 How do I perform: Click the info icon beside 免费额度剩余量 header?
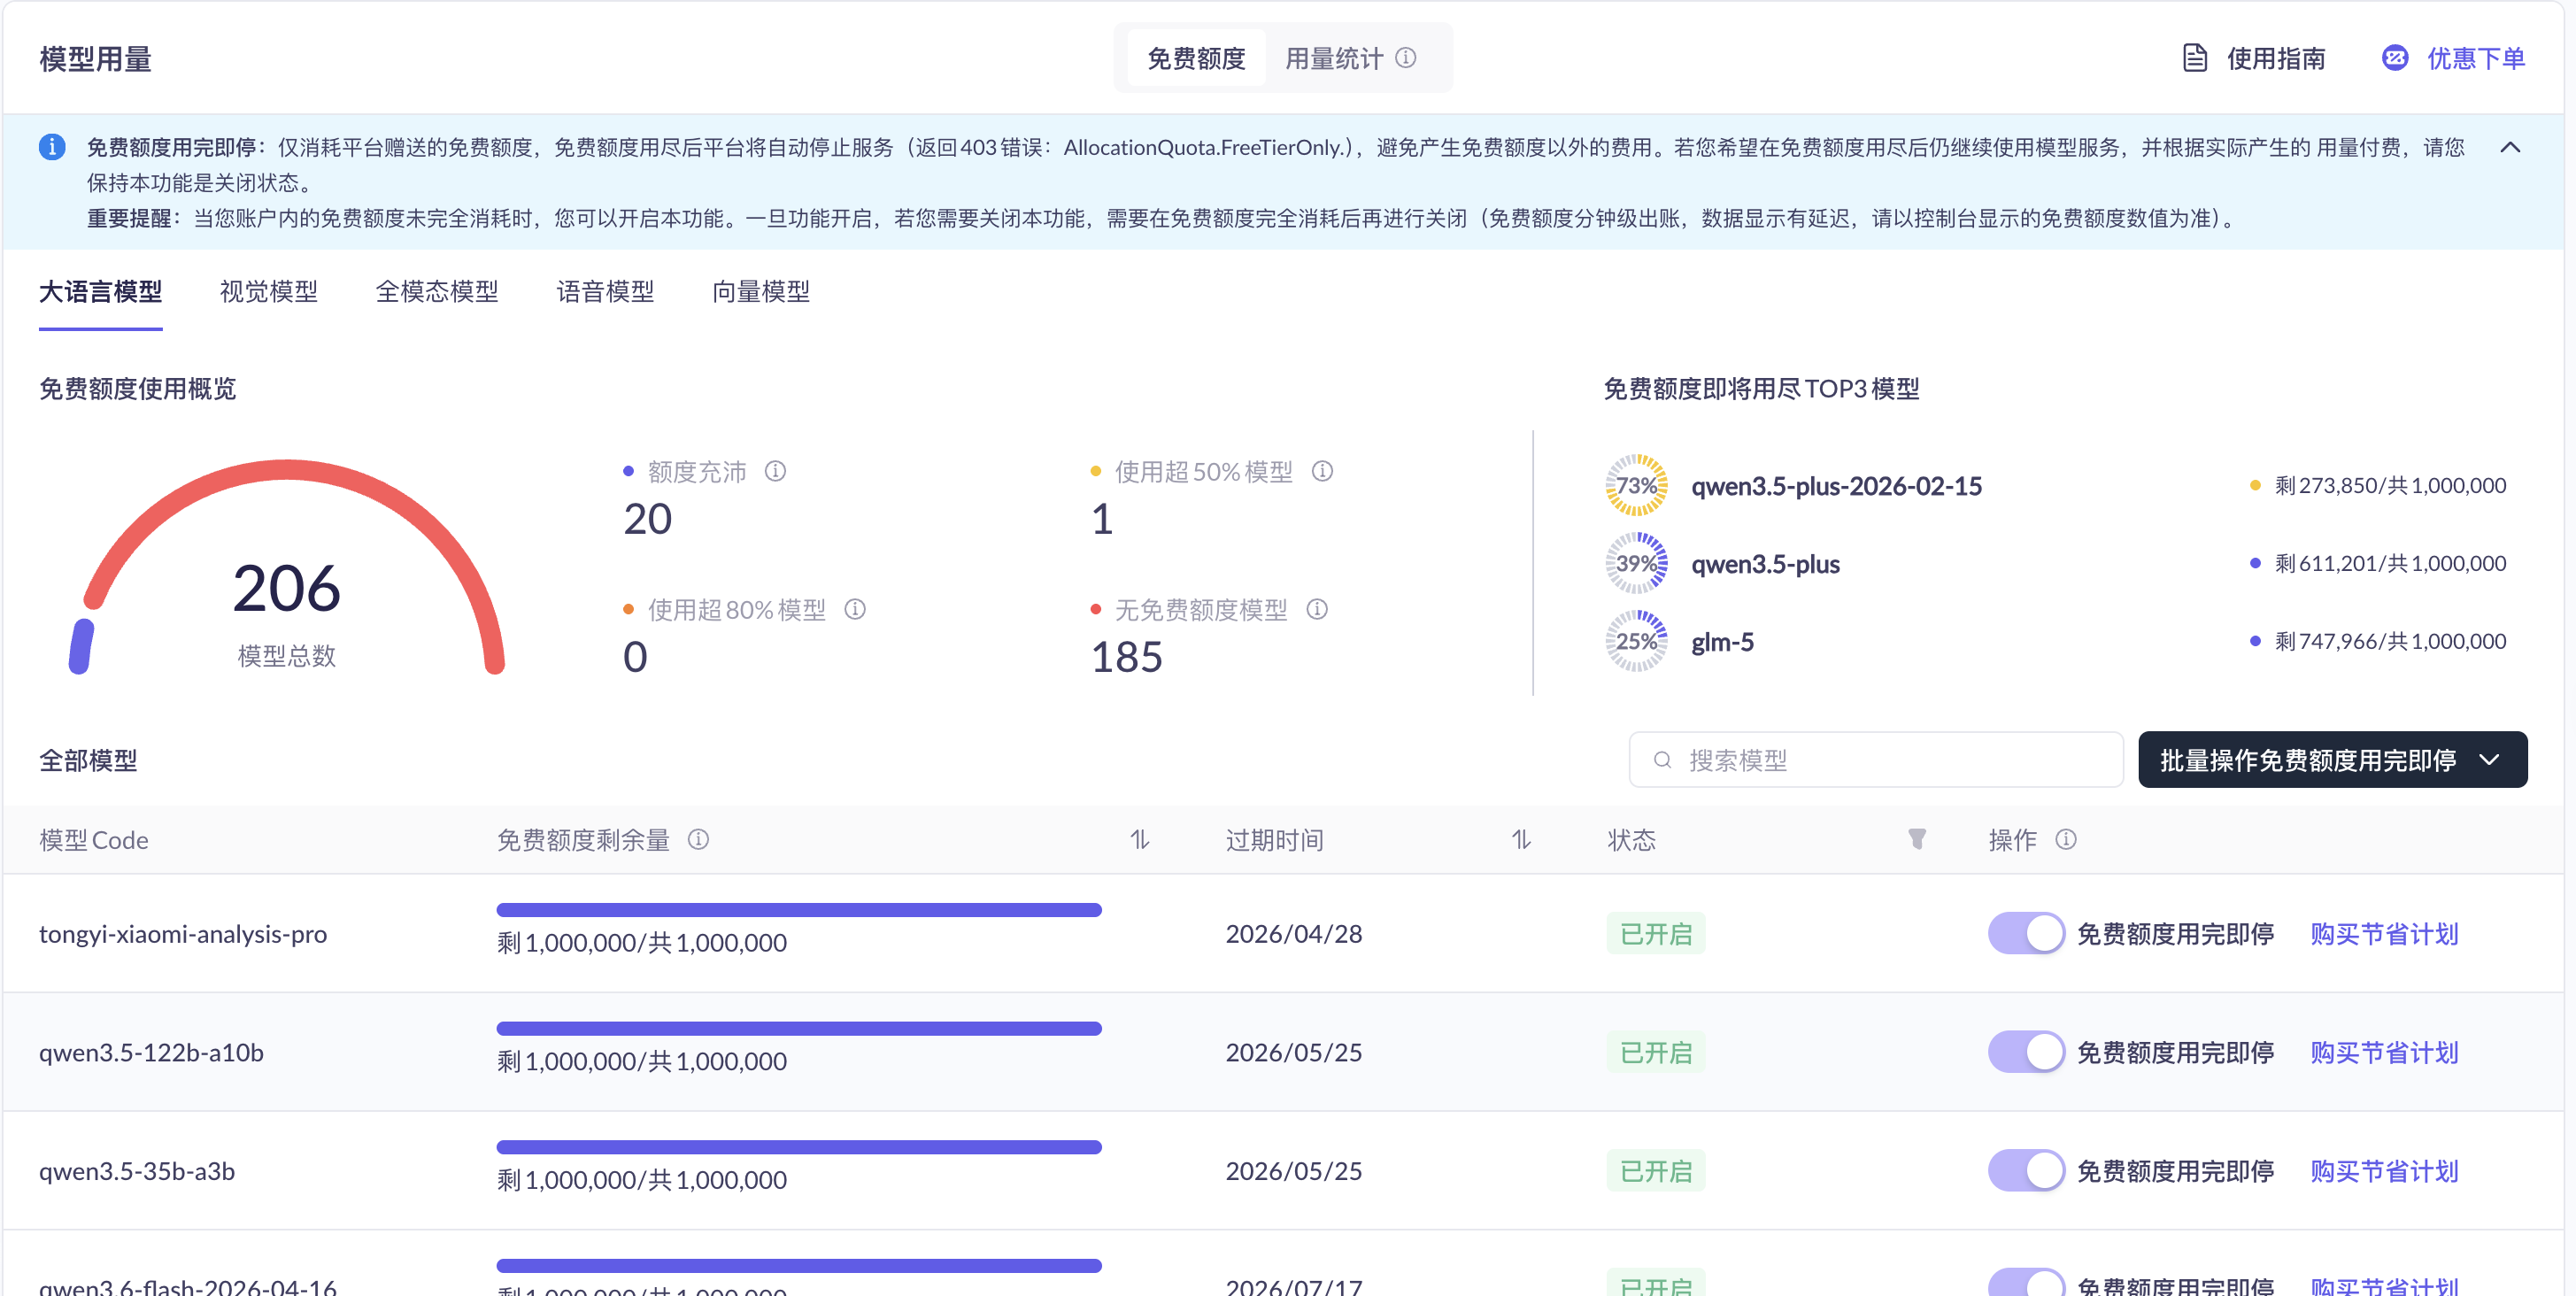698,839
